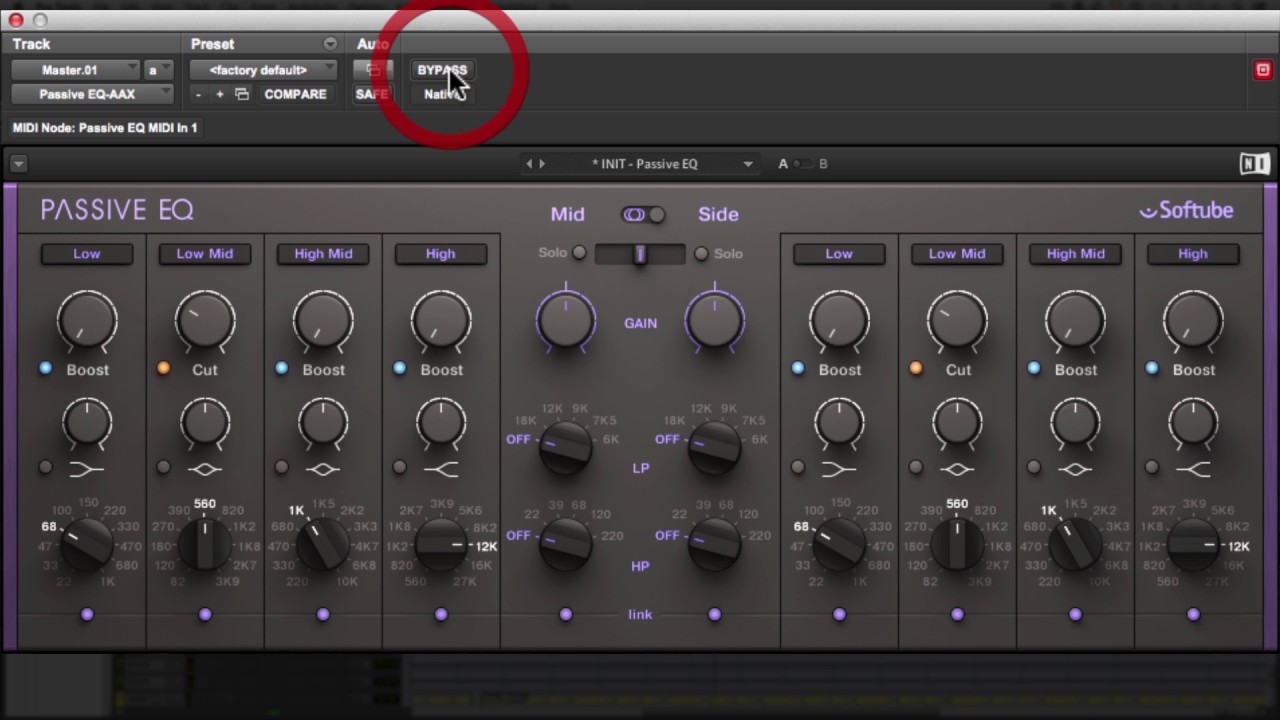Click the red target button in plug-in header
Image resolution: width=1280 pixels, height=720 pixels.
click(1263, 70)
